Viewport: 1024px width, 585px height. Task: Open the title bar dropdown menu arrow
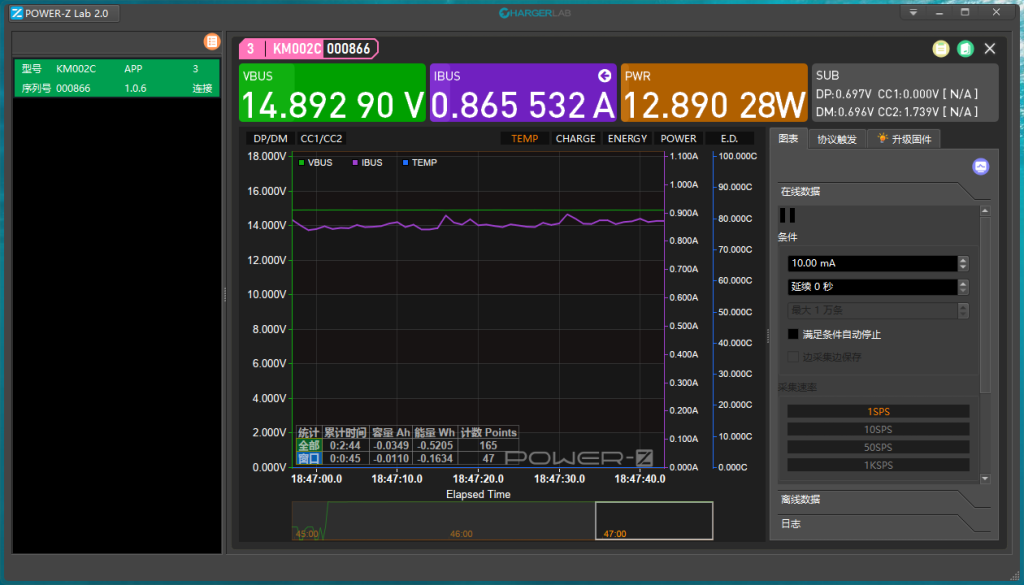click(x=914, y=12)
